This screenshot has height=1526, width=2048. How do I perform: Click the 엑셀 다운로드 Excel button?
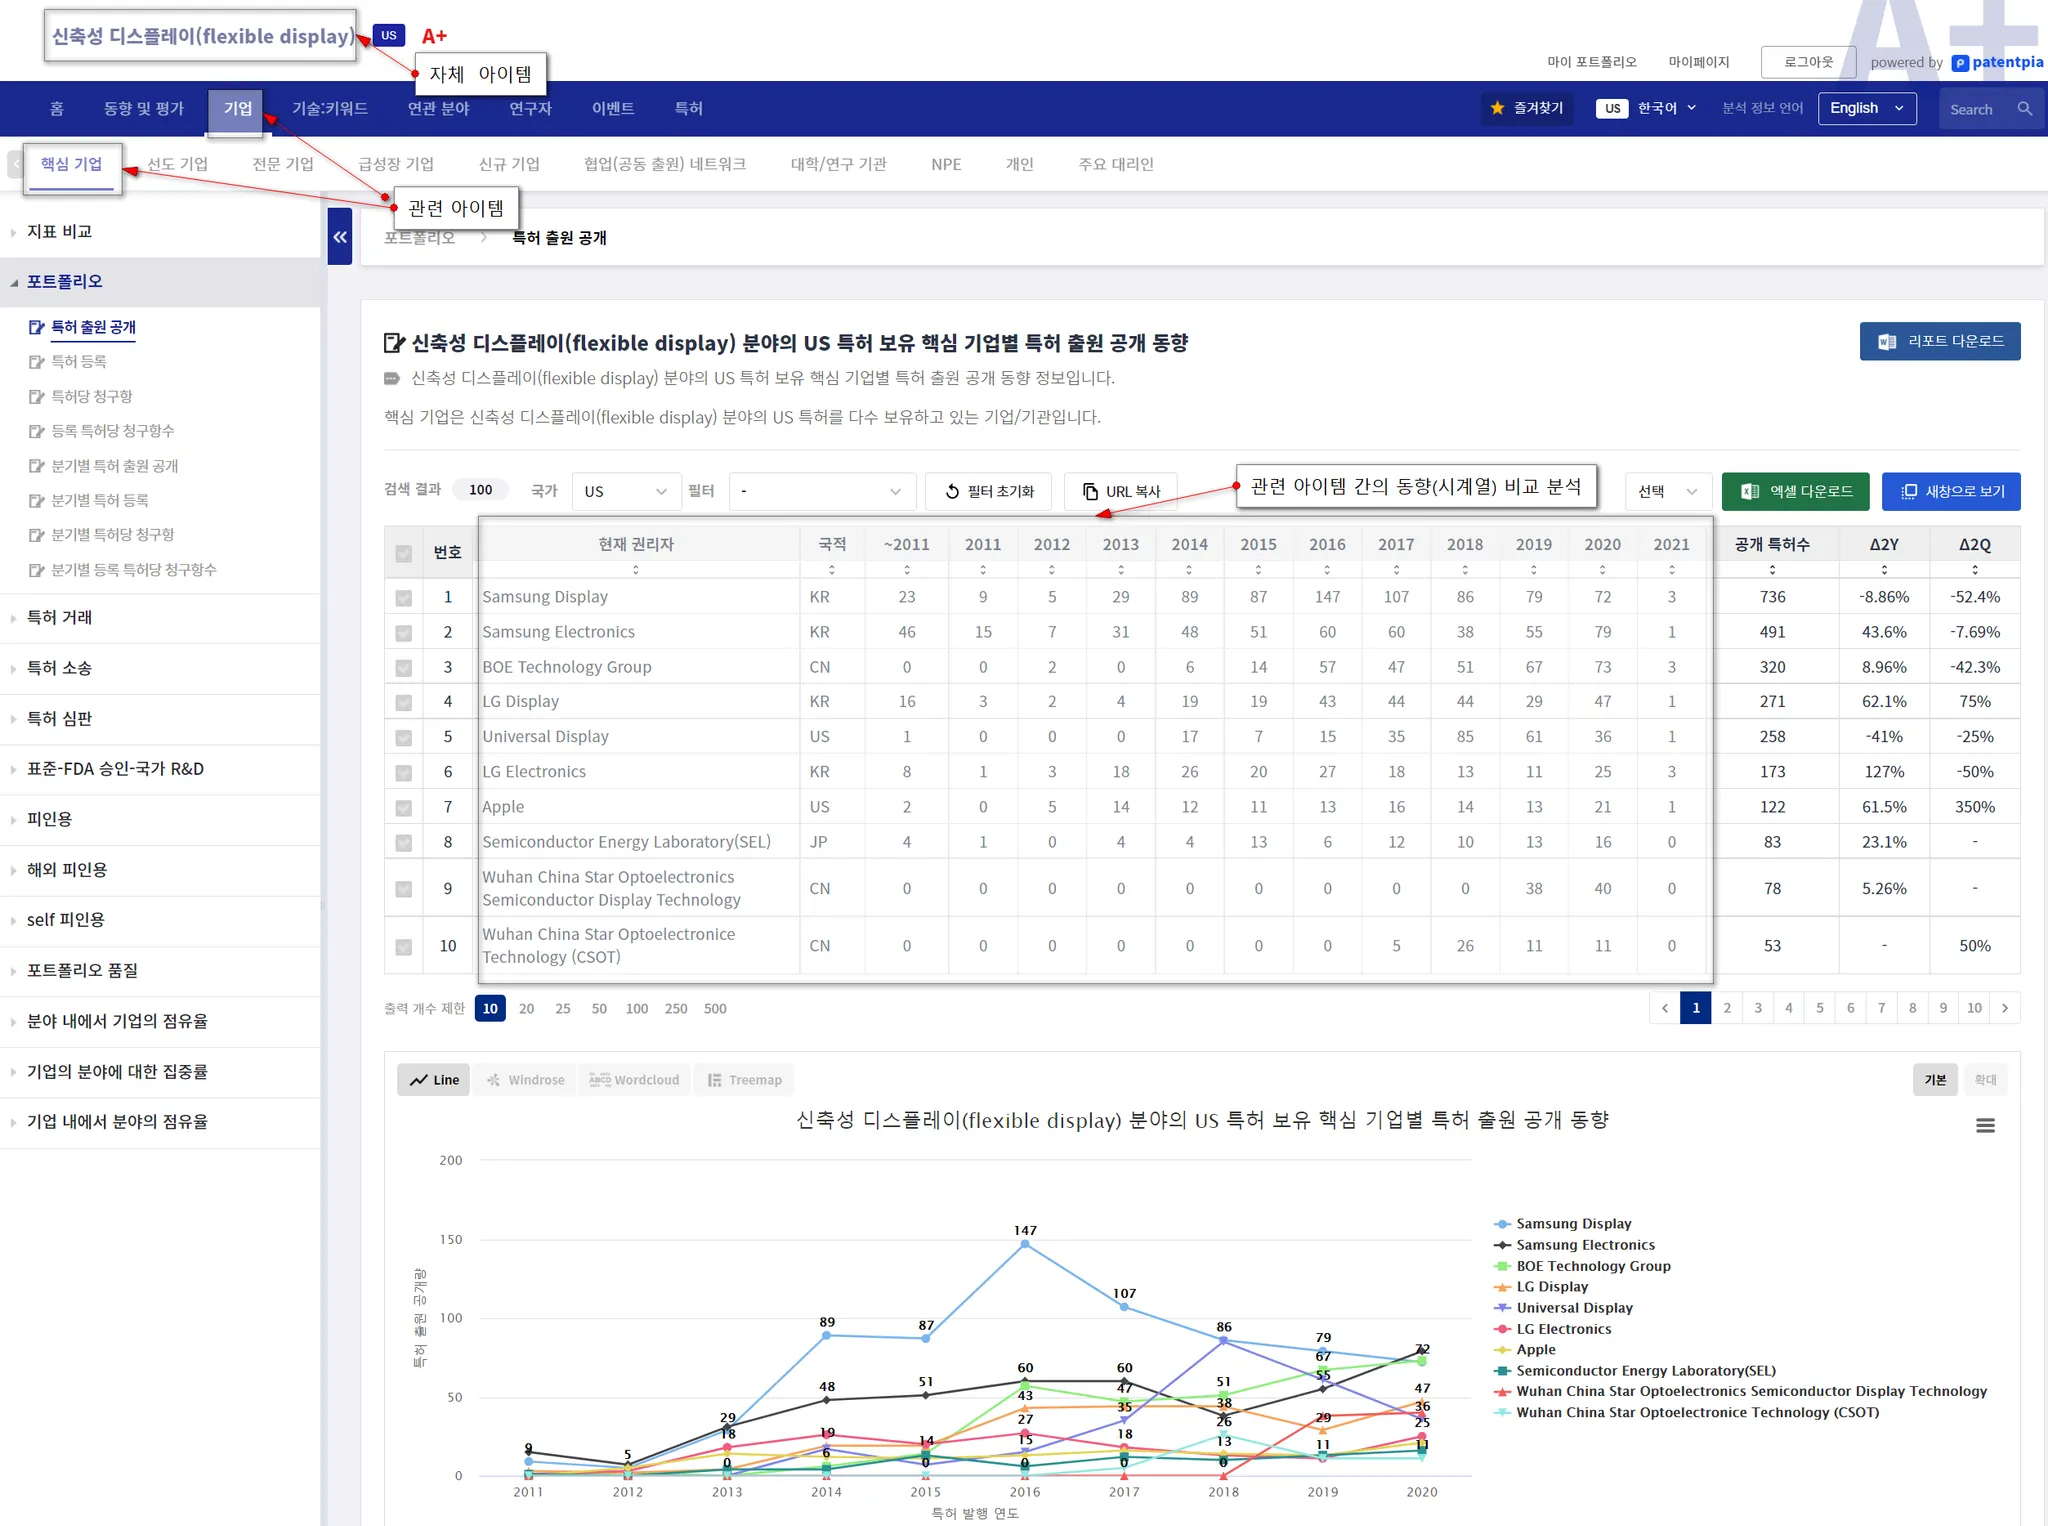tap(1796, 491)
